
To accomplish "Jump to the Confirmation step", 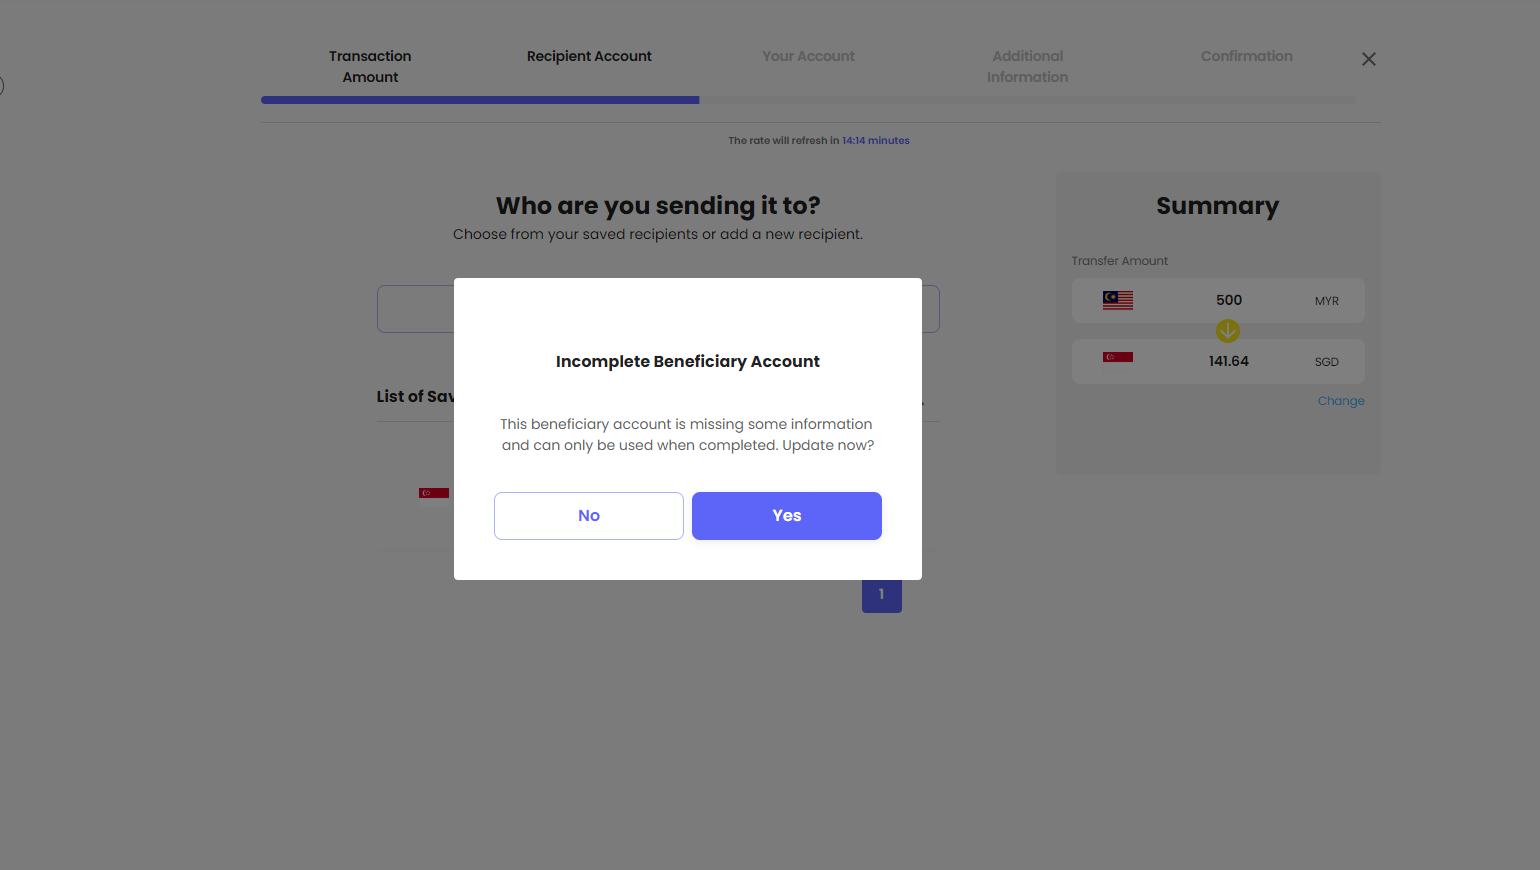I will click(1246, 56).
